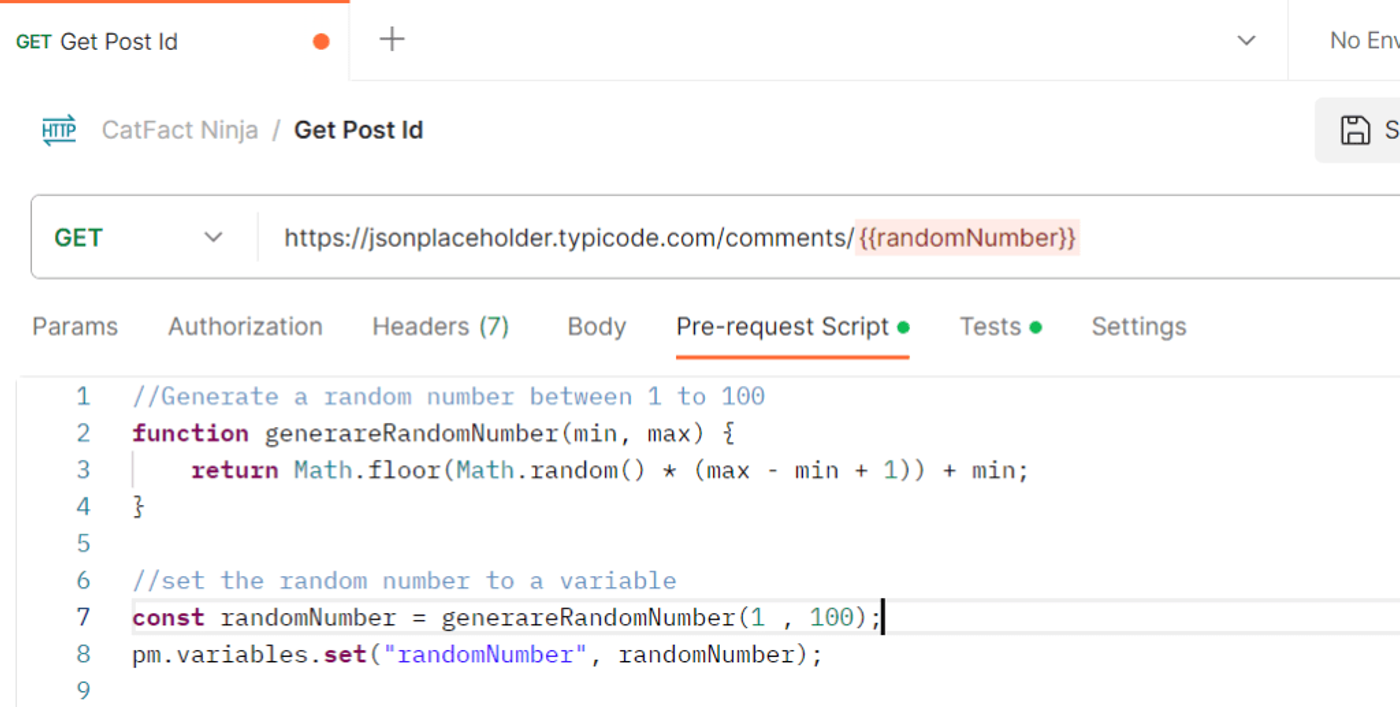
Task: Click the Save floppy disk icon
Action: click(x=1355, y=130)
